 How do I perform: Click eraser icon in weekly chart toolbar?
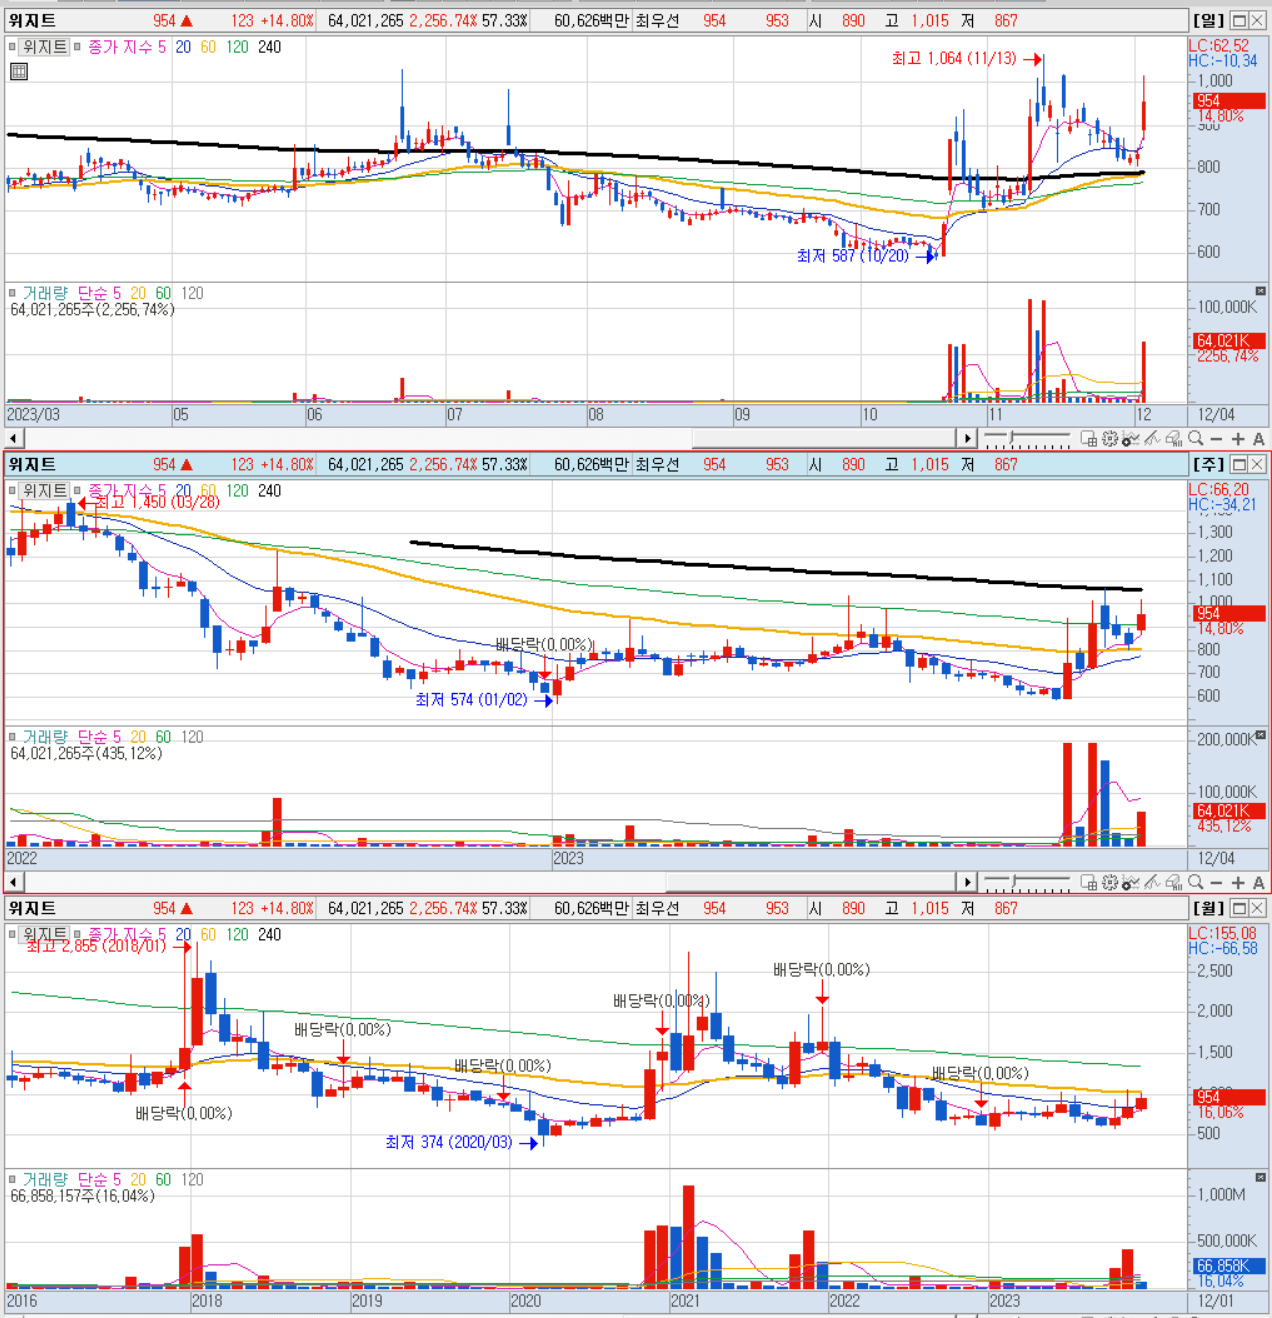coord(1174,883)
